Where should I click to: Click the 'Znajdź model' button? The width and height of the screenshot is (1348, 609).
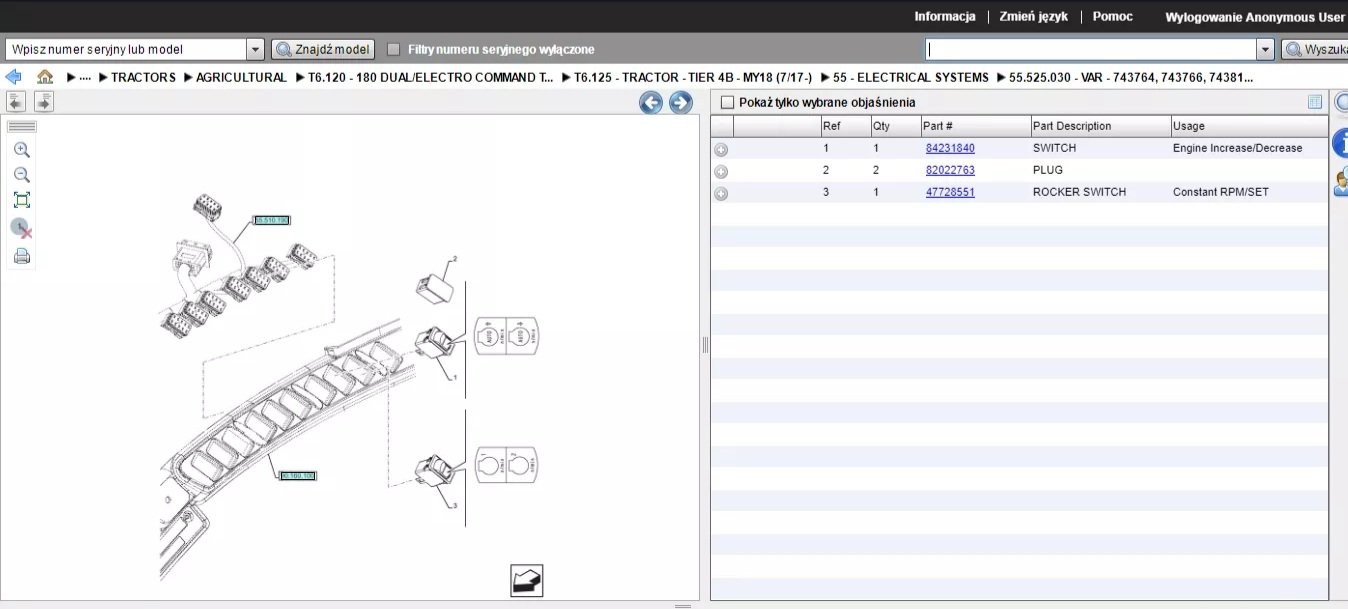point(323,49)
